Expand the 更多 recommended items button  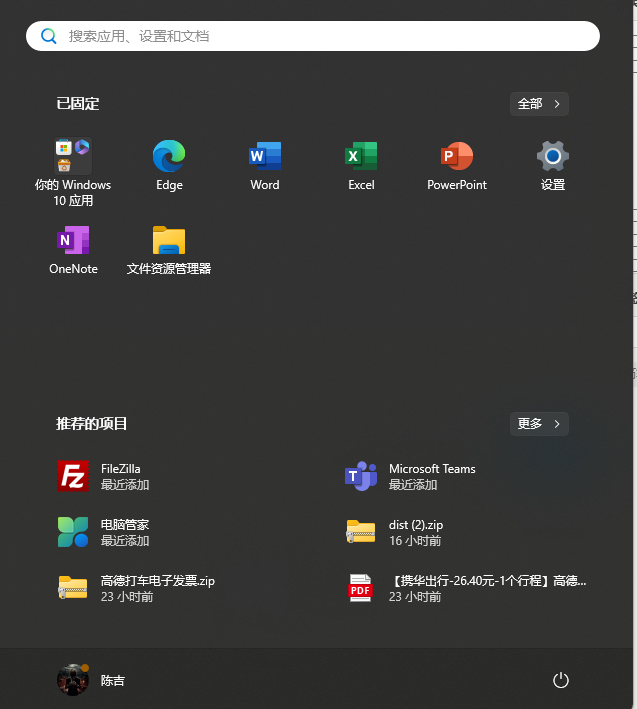(539, 424)
